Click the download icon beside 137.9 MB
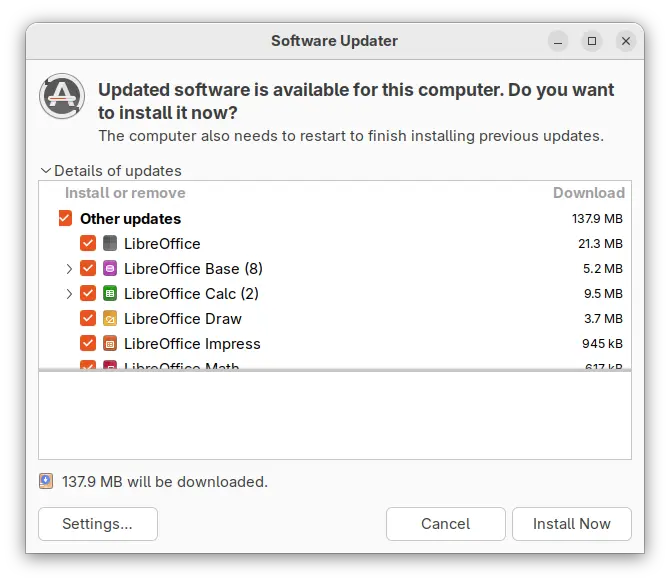Viewport: 670px width, 582px height. 46,481
